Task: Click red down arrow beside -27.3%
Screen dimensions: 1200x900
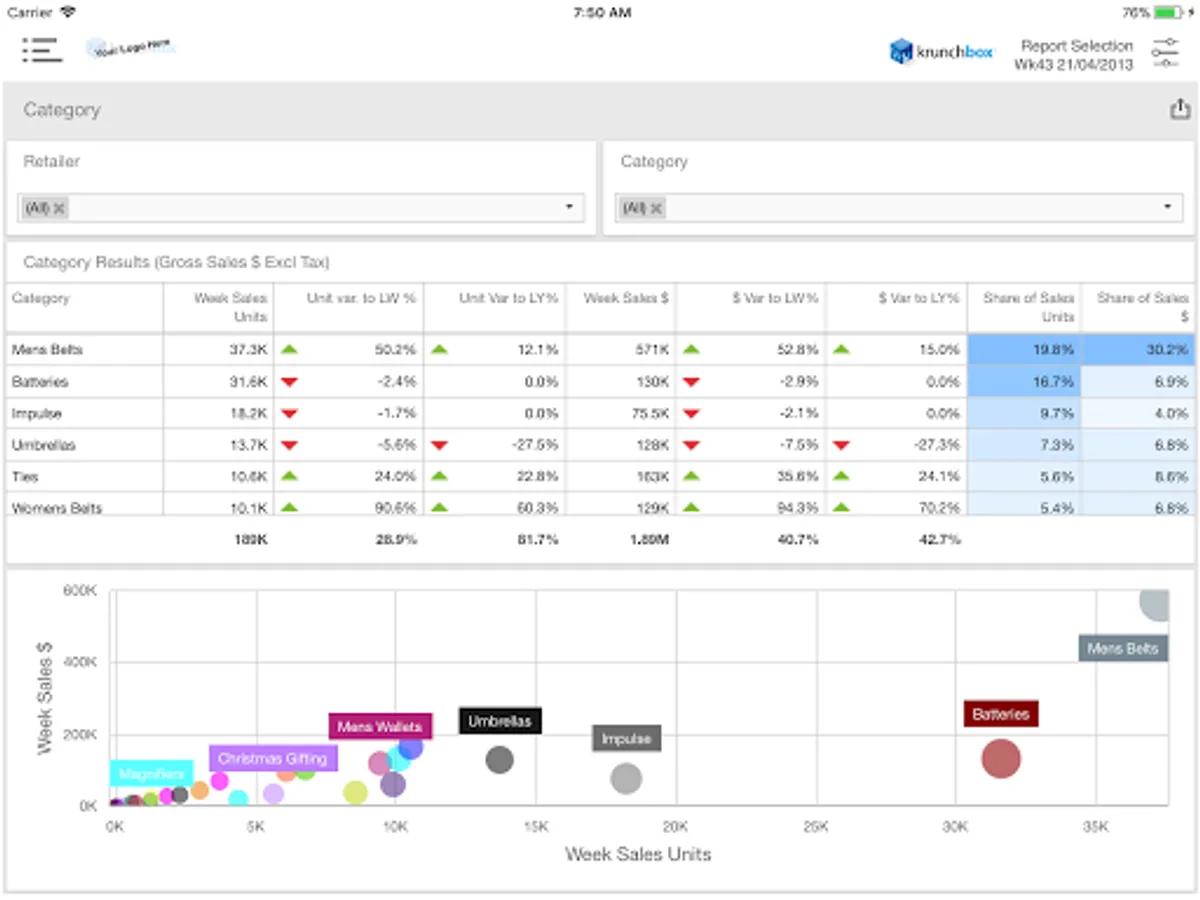Action: pos(841,446)
